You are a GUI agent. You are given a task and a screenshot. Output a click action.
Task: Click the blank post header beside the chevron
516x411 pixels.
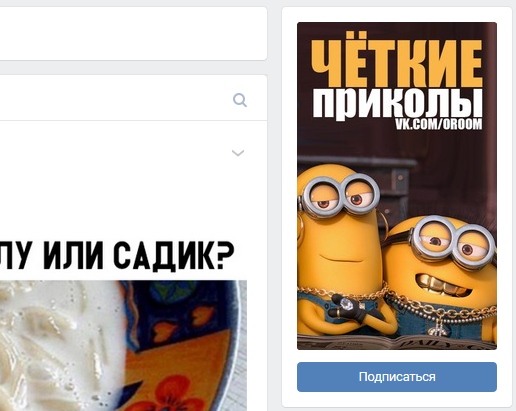click(x=113, y=153)
